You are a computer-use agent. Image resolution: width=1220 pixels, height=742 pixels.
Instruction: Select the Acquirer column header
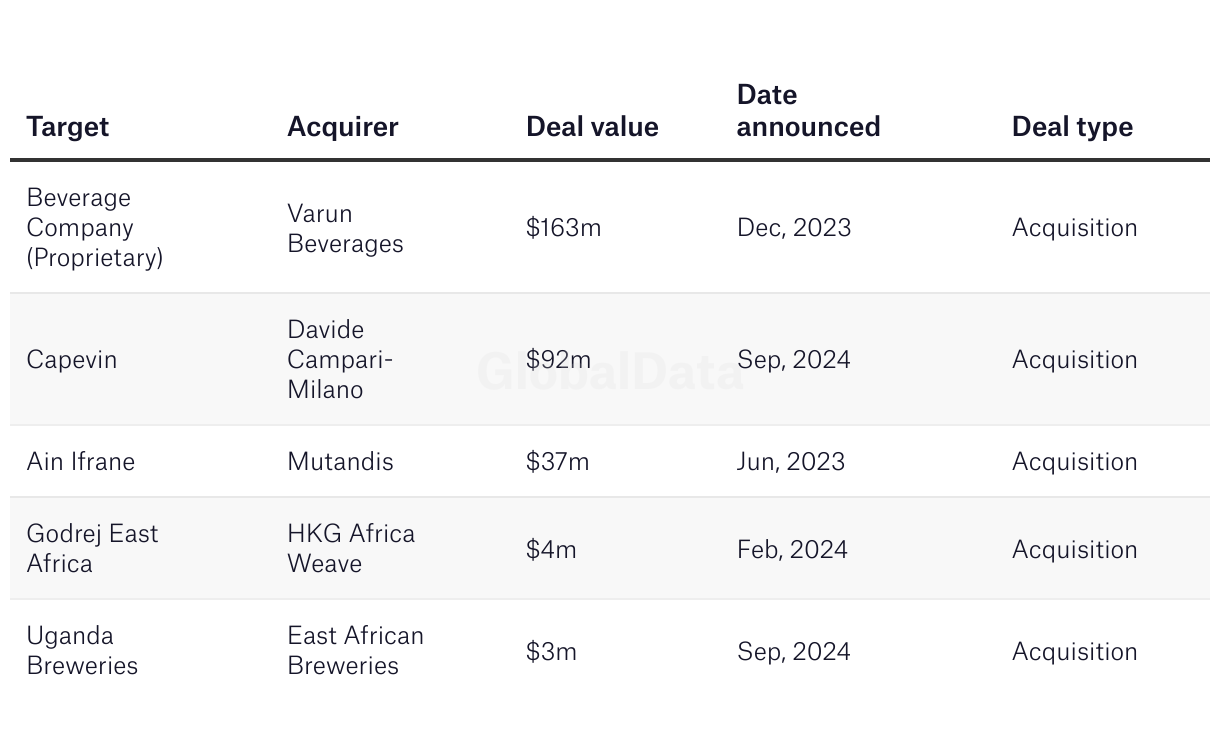coord(342,127)
